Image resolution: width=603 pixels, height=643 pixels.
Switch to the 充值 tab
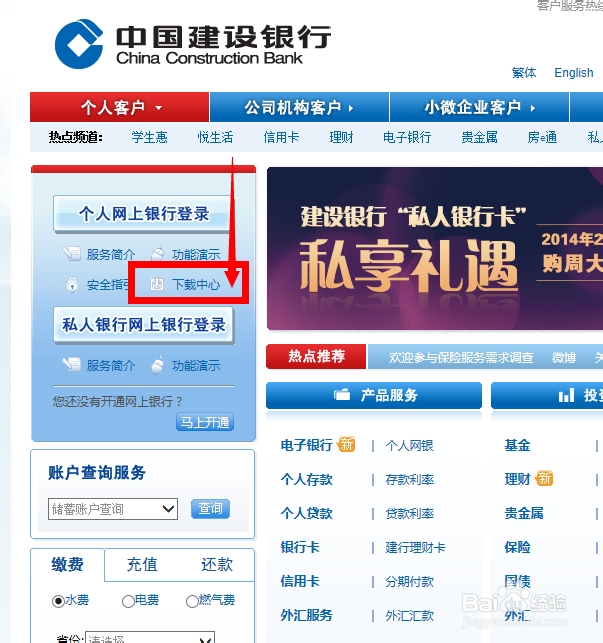142,565
